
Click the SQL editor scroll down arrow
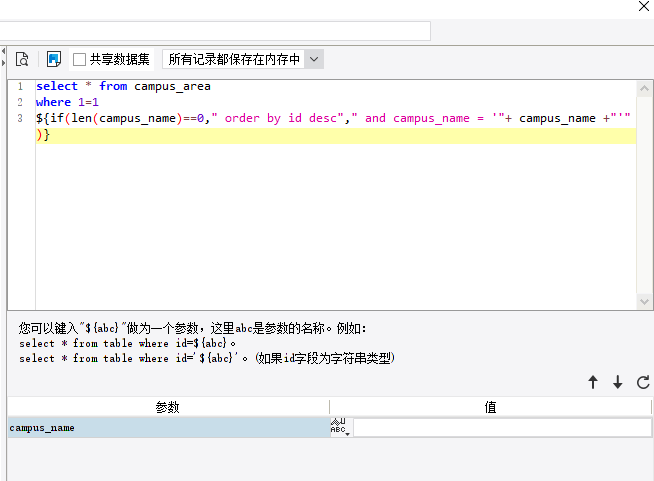pos(644,301)
